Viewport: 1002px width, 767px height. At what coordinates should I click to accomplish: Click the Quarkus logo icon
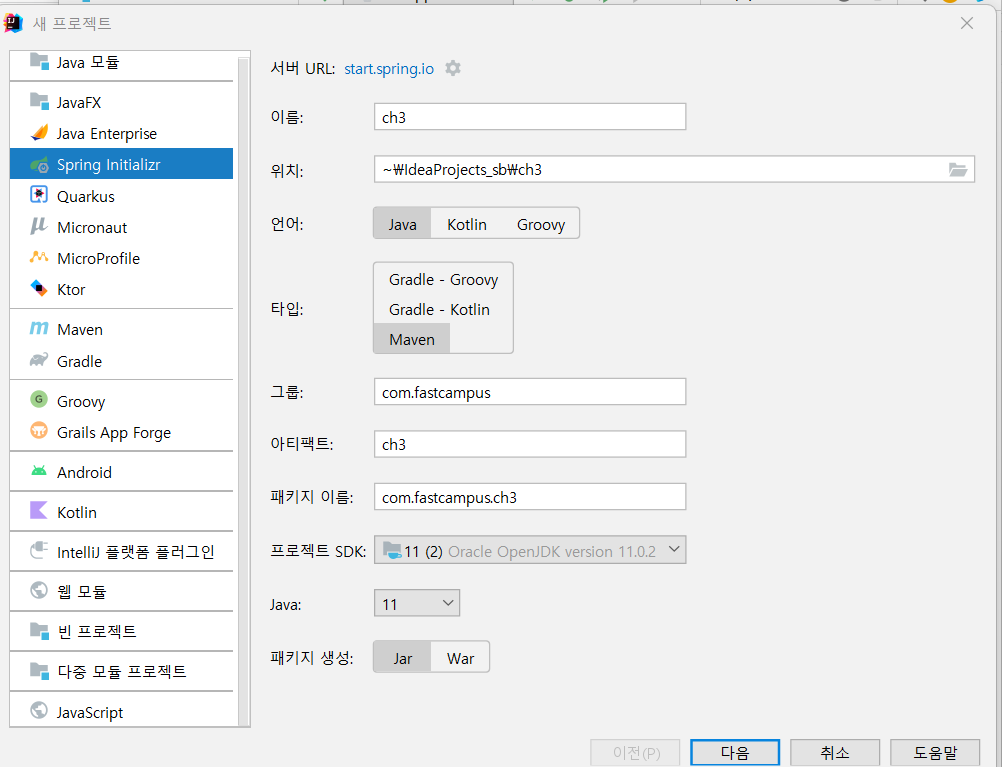(x=39, y=195)
